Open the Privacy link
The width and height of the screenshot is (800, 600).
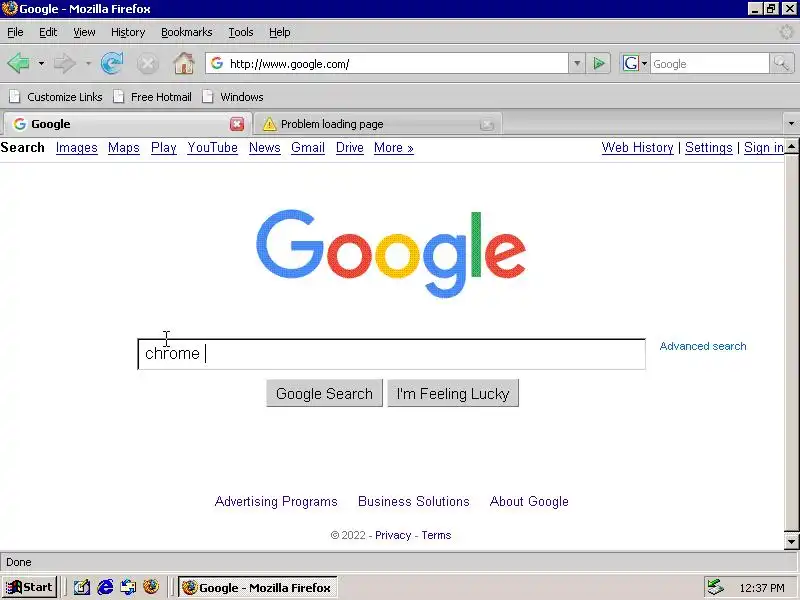pyautogui.click(x=393, y=535)
